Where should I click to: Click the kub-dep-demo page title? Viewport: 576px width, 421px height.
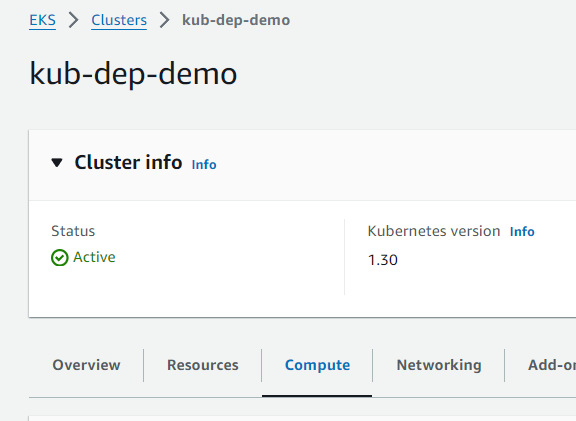(133, 74)
